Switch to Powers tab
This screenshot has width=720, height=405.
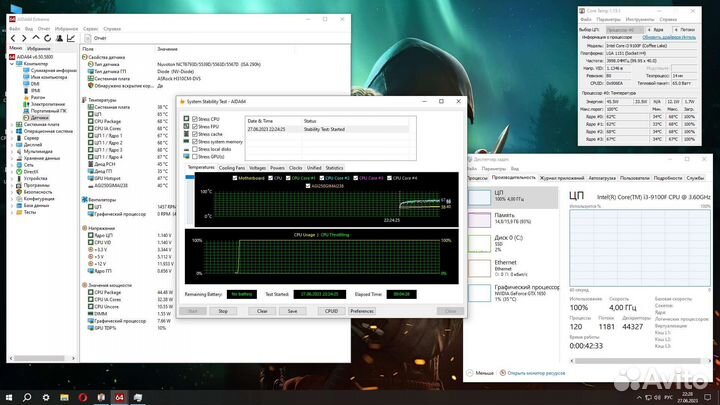pyautogui.click(x=277, y=168)
